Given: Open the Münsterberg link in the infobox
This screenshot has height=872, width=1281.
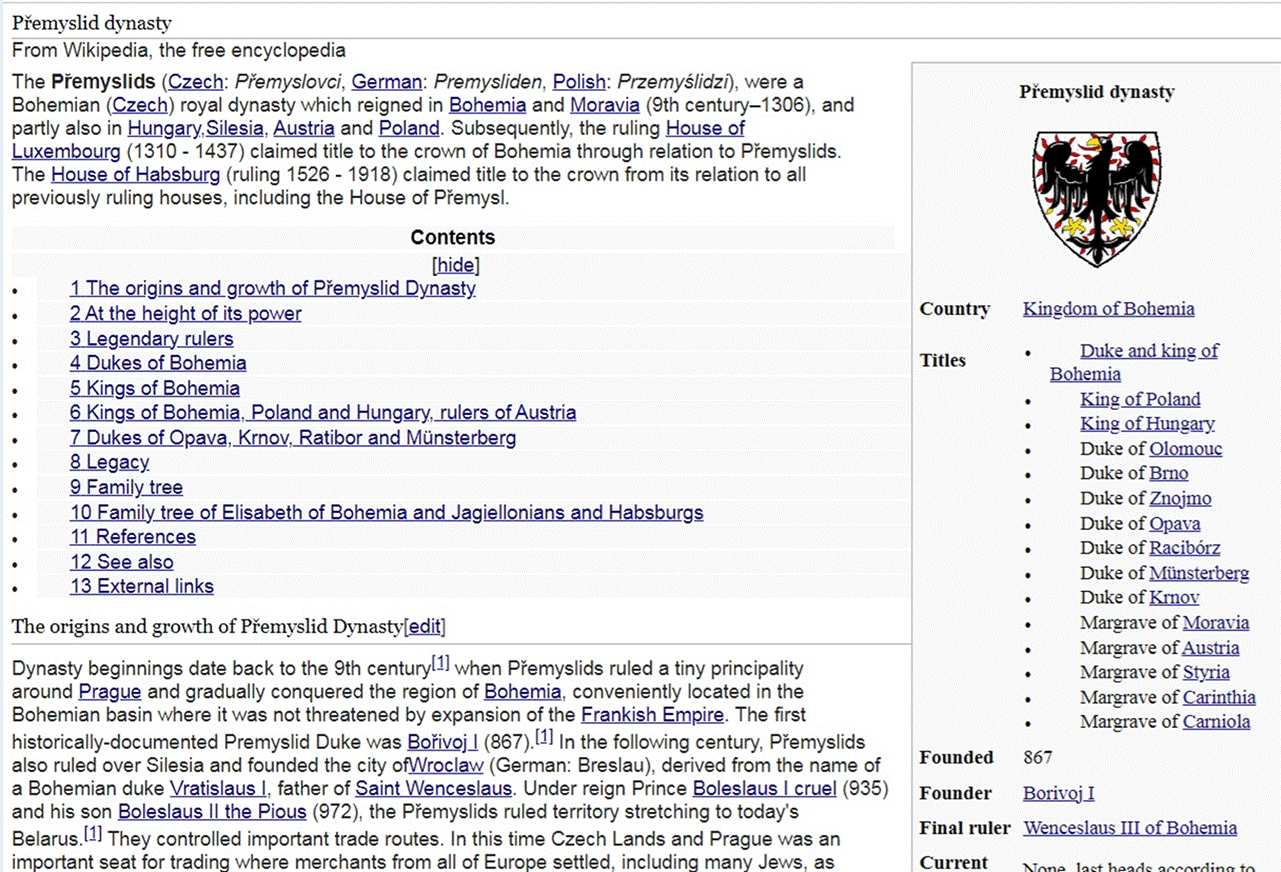Looking at the screenshot, I should tap(1199, 572).
